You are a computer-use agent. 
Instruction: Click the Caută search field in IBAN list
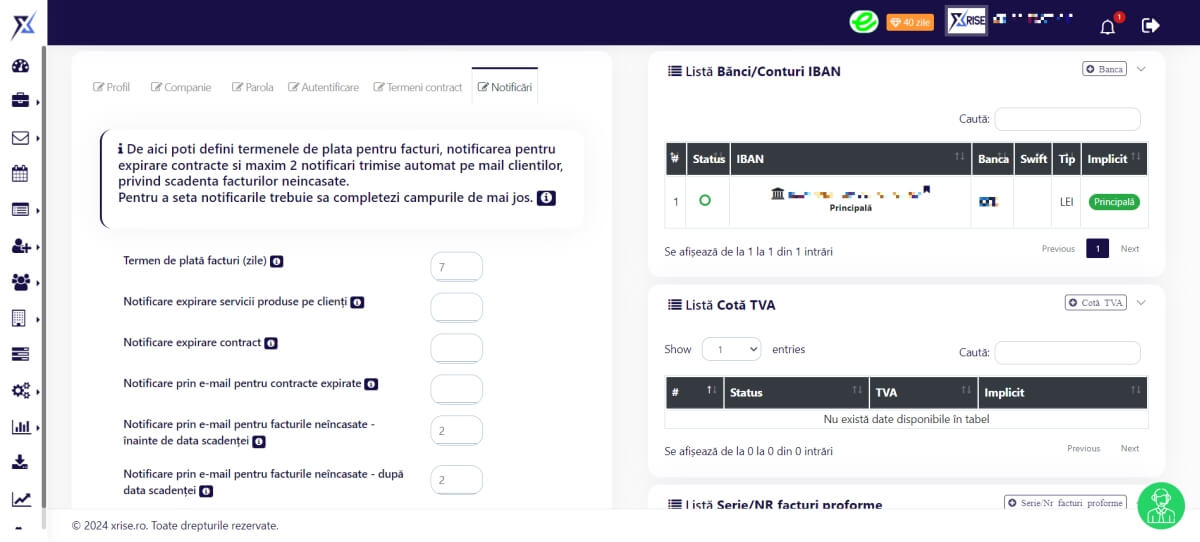pyautogui.click(x=1067, y=119)
